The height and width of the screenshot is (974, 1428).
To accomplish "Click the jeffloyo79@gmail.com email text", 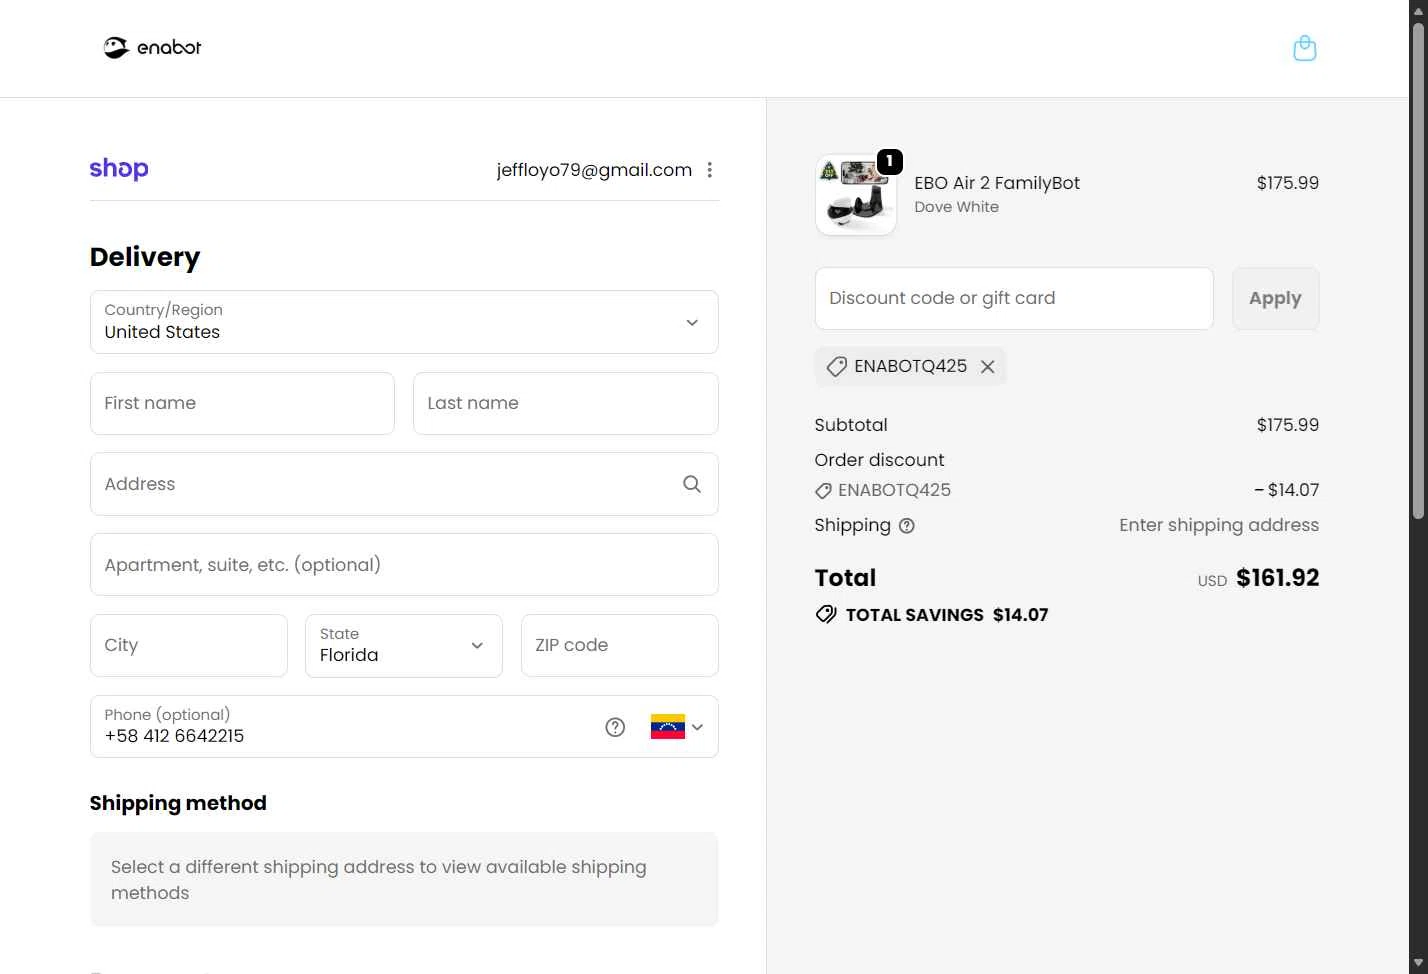I will tap(594, 170).
